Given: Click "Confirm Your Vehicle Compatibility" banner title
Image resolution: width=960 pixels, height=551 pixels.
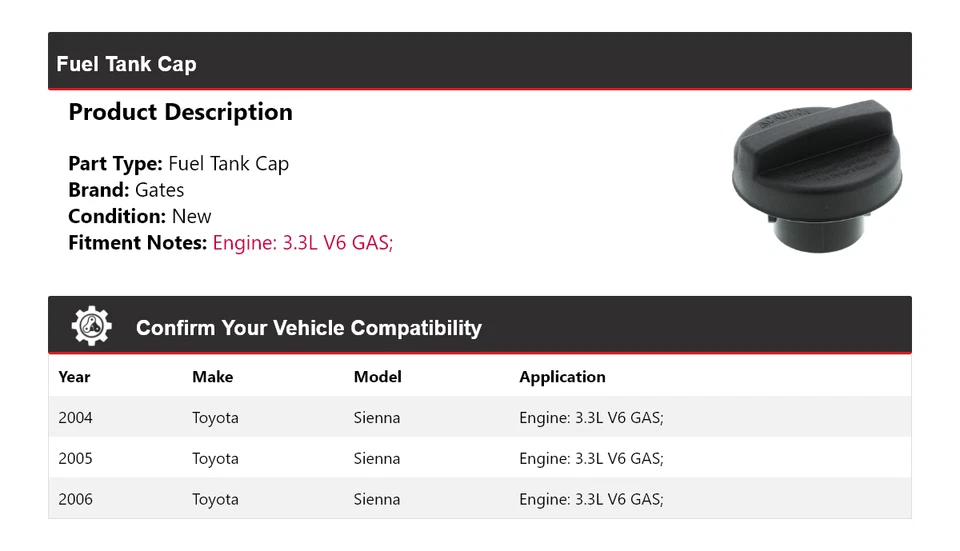Looking at the screenshot, I should [x=308, y=328].
